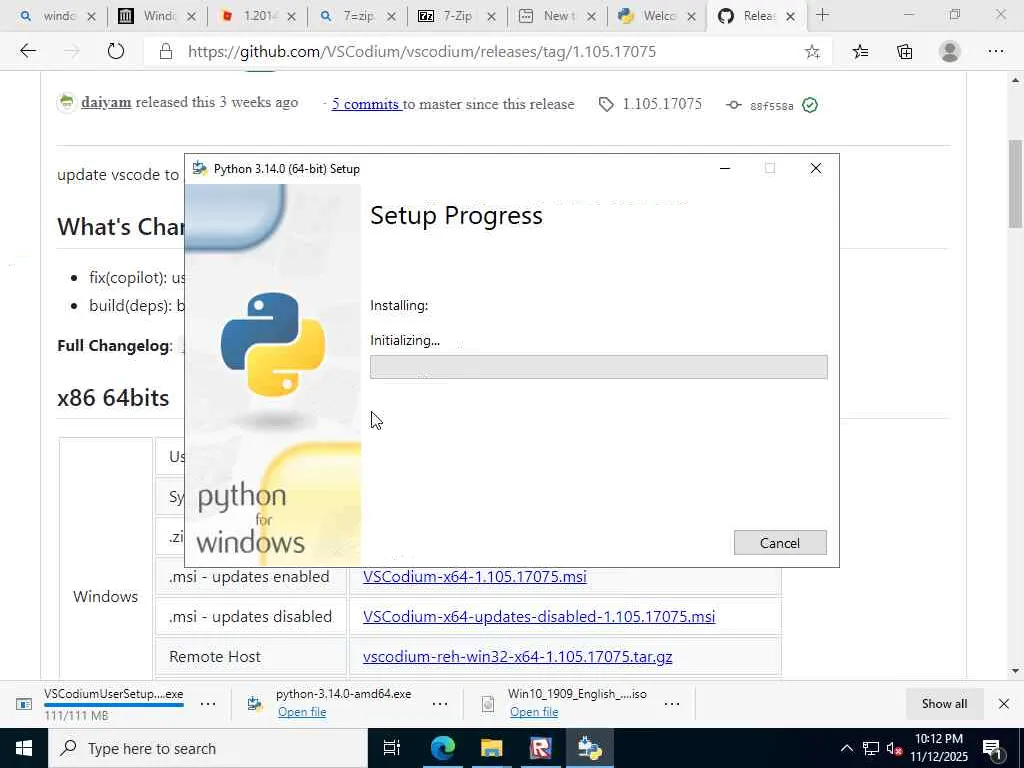Open file for Win10_1909_English iso
Screen dimensions: 1024x768
[534, 712]
